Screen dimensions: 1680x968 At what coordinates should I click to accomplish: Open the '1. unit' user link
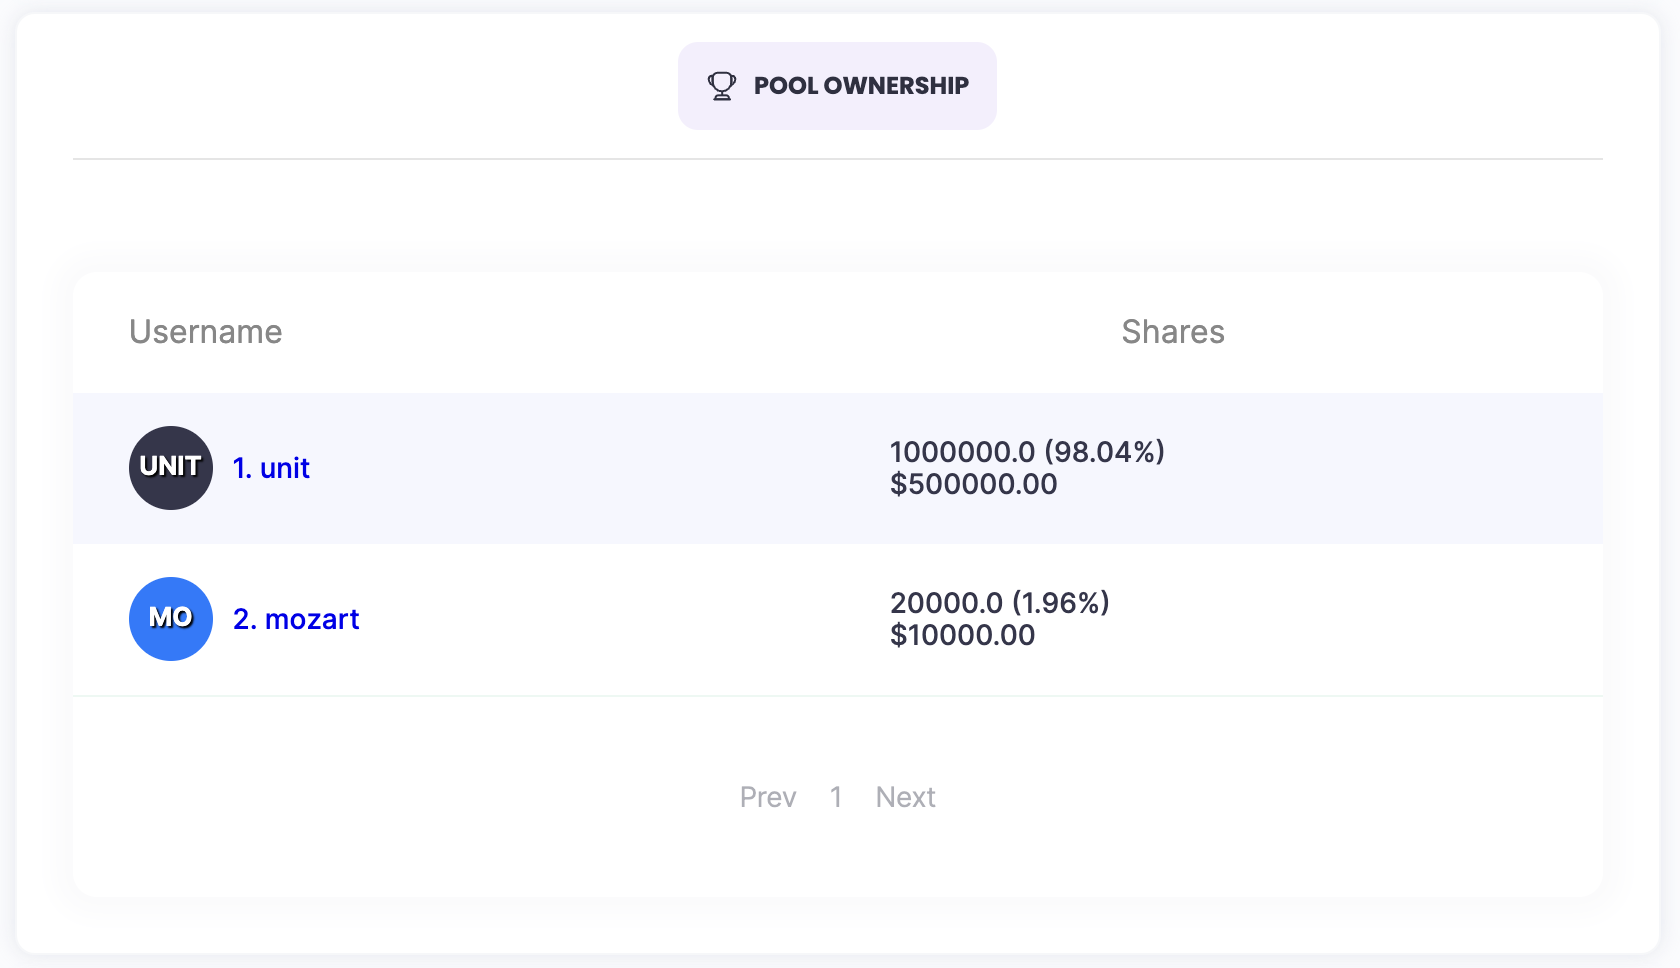tap(271, 468)
